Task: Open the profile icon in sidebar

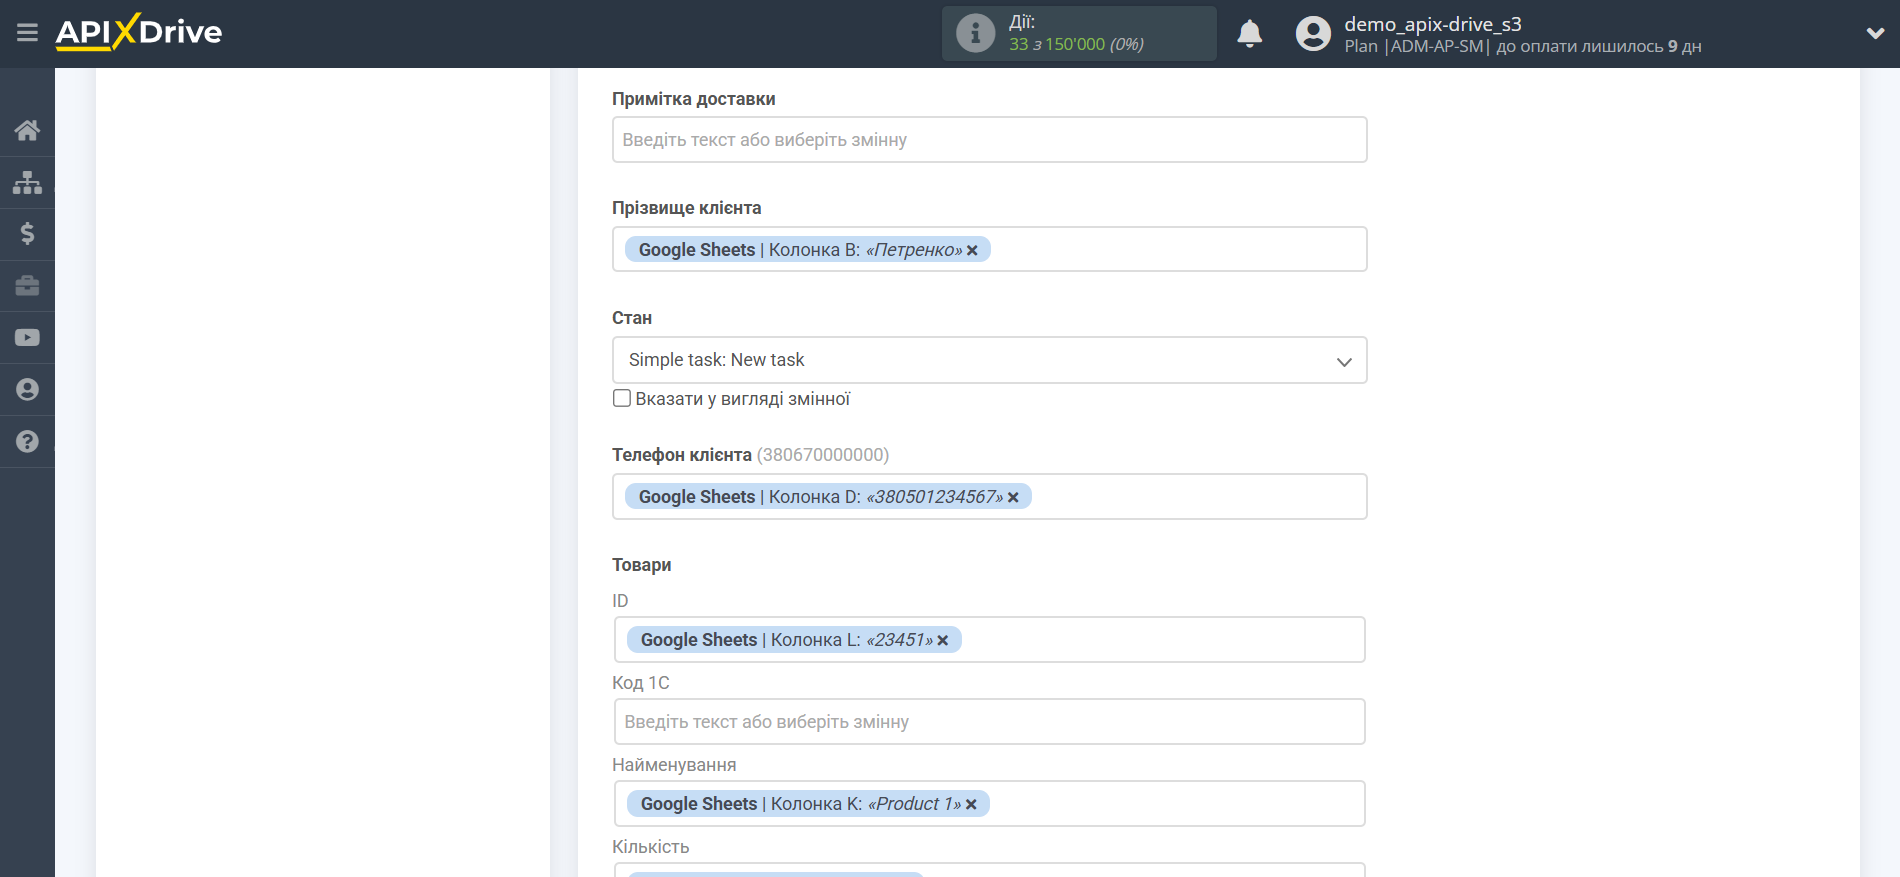Action: tap(27, 390)
